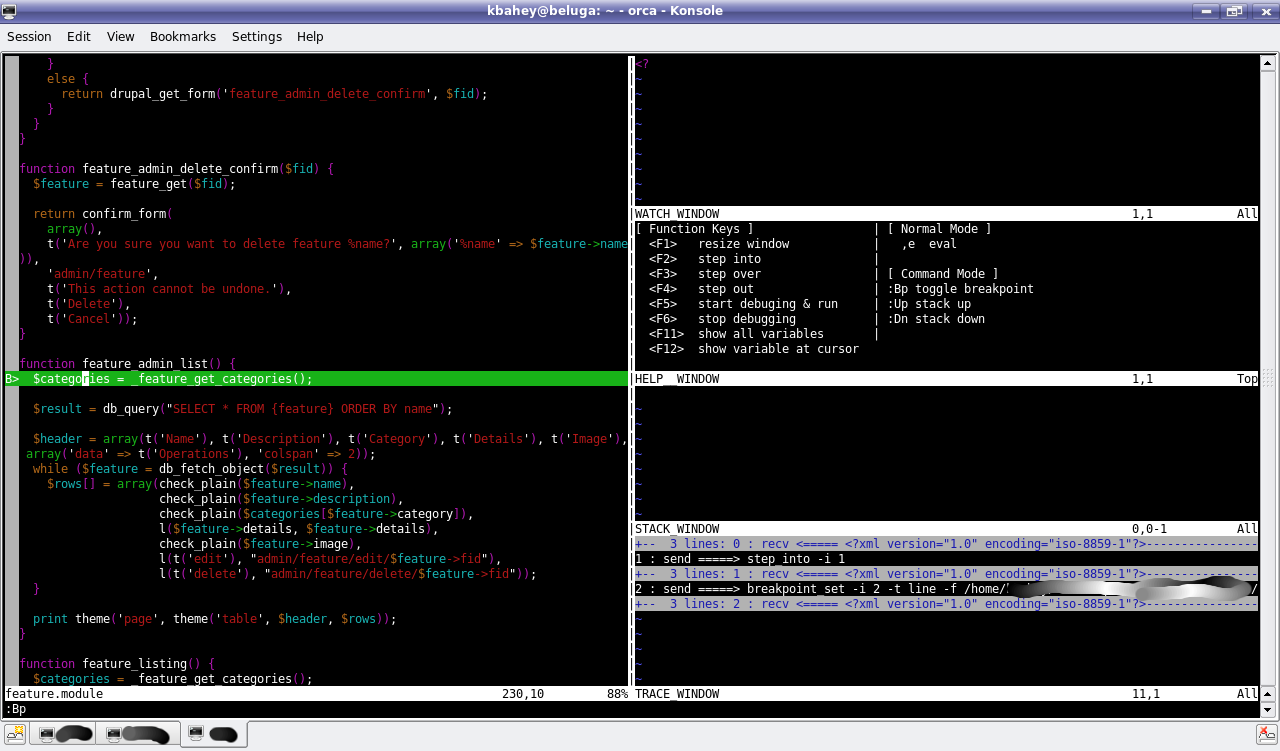
Task: Click the '[ Function Keys ]' heading
Action: (x=695, y=229)
